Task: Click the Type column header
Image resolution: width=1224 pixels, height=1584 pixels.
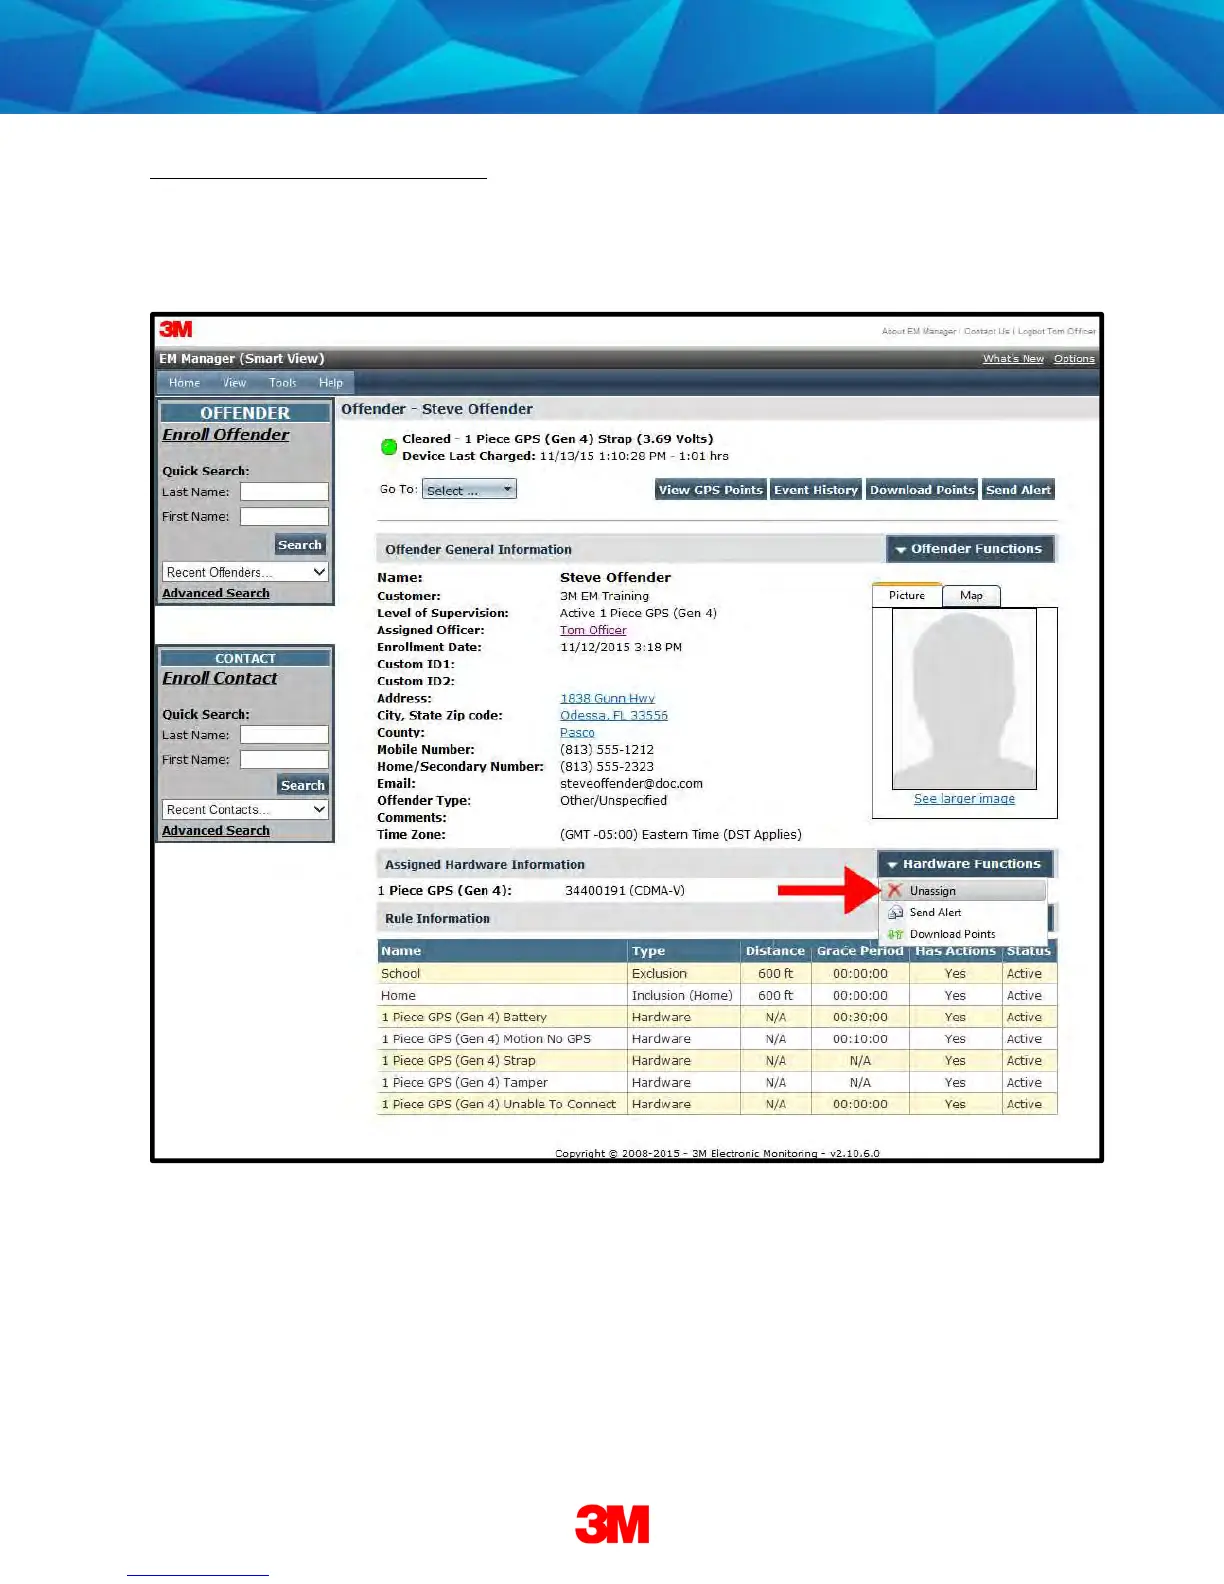Action: 684,951
